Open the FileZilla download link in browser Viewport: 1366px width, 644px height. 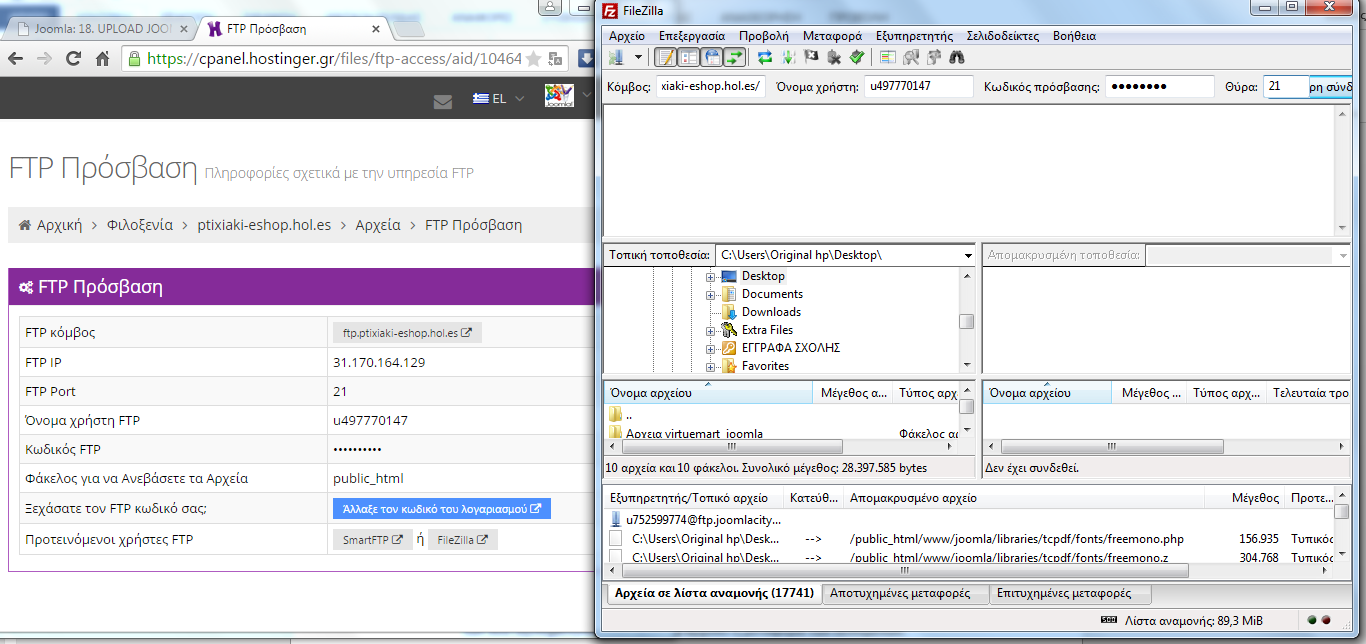point(463,540)
